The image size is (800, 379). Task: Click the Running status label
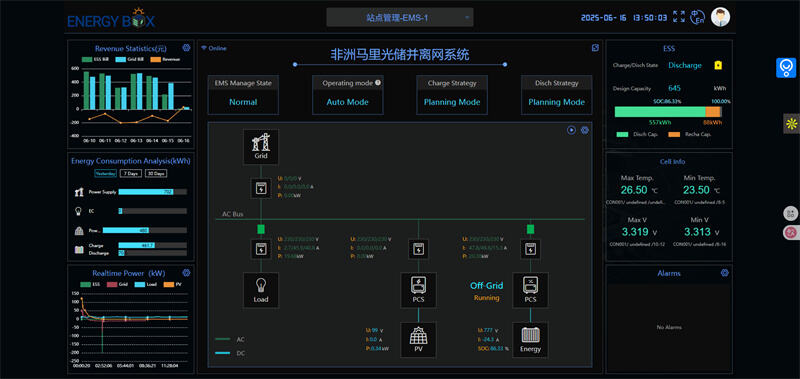point(486,297)
